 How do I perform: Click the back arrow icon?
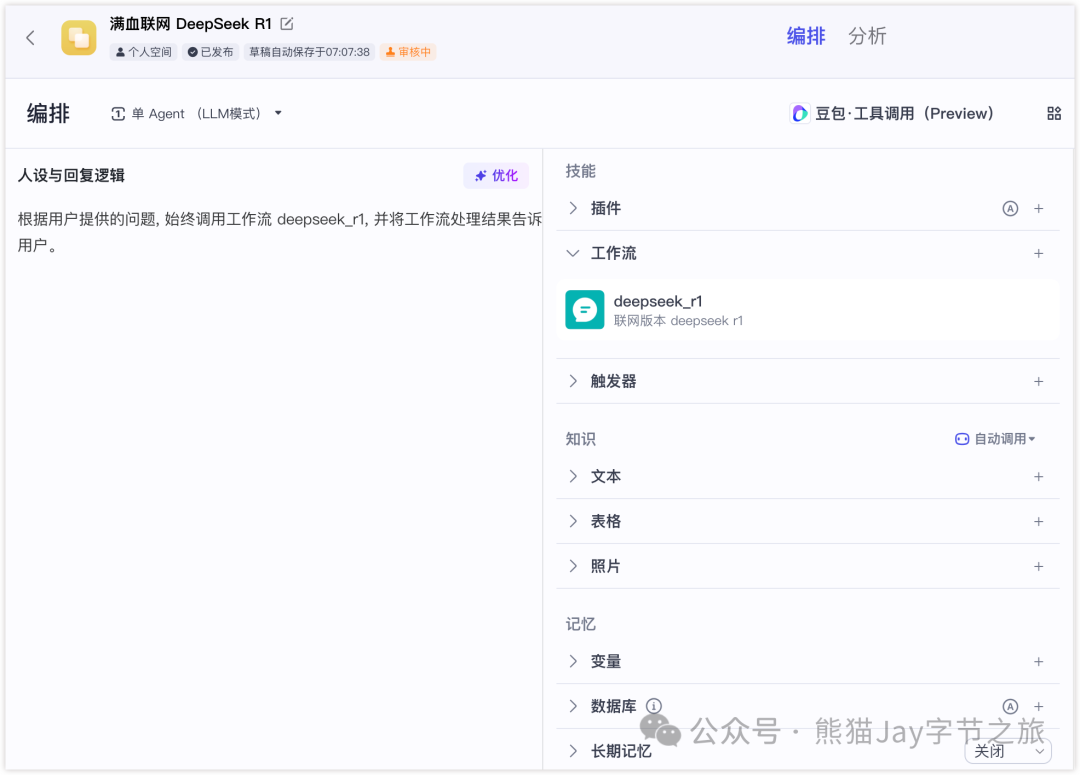click(x=30, y=38)
